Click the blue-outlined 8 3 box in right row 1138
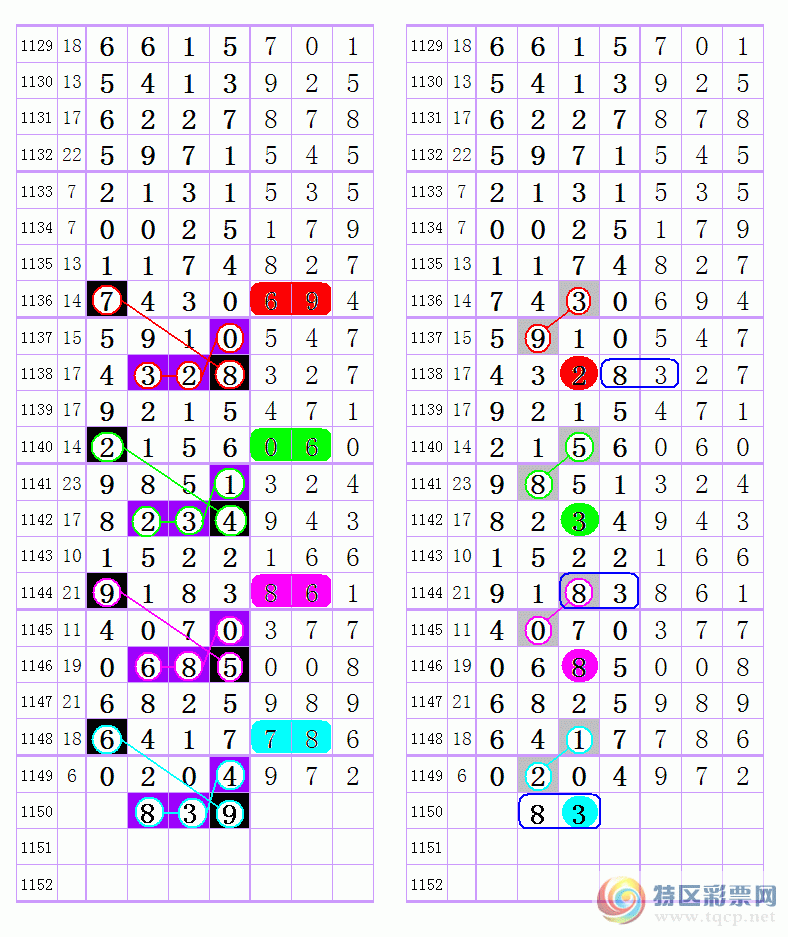The width and height of the screenshot is (788, 937). pos(640,374)
